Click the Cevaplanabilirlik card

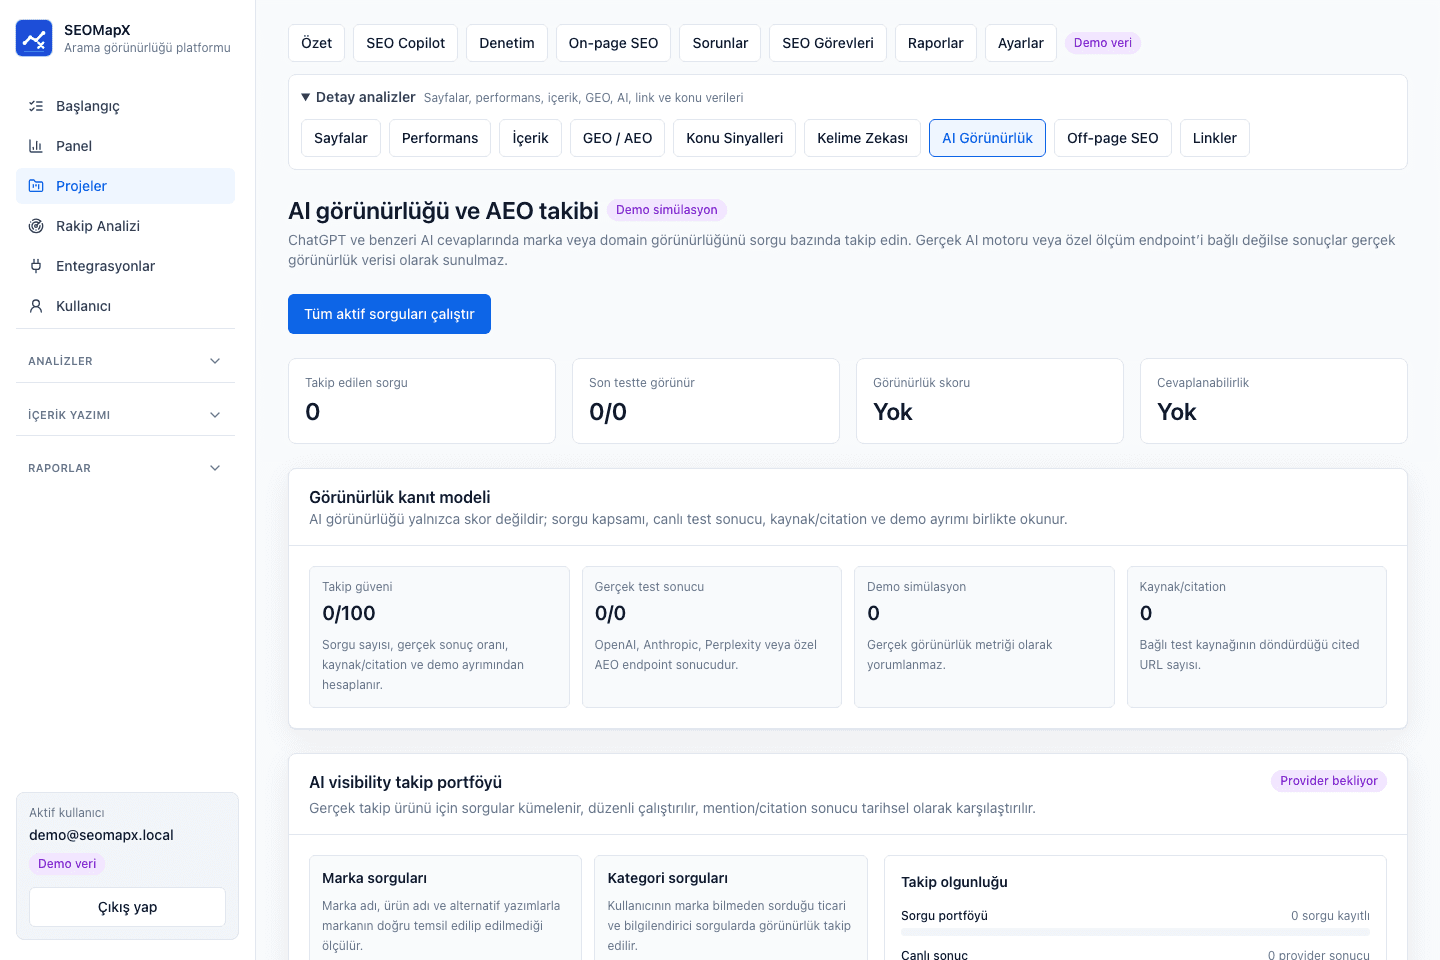coord(1274,401)
